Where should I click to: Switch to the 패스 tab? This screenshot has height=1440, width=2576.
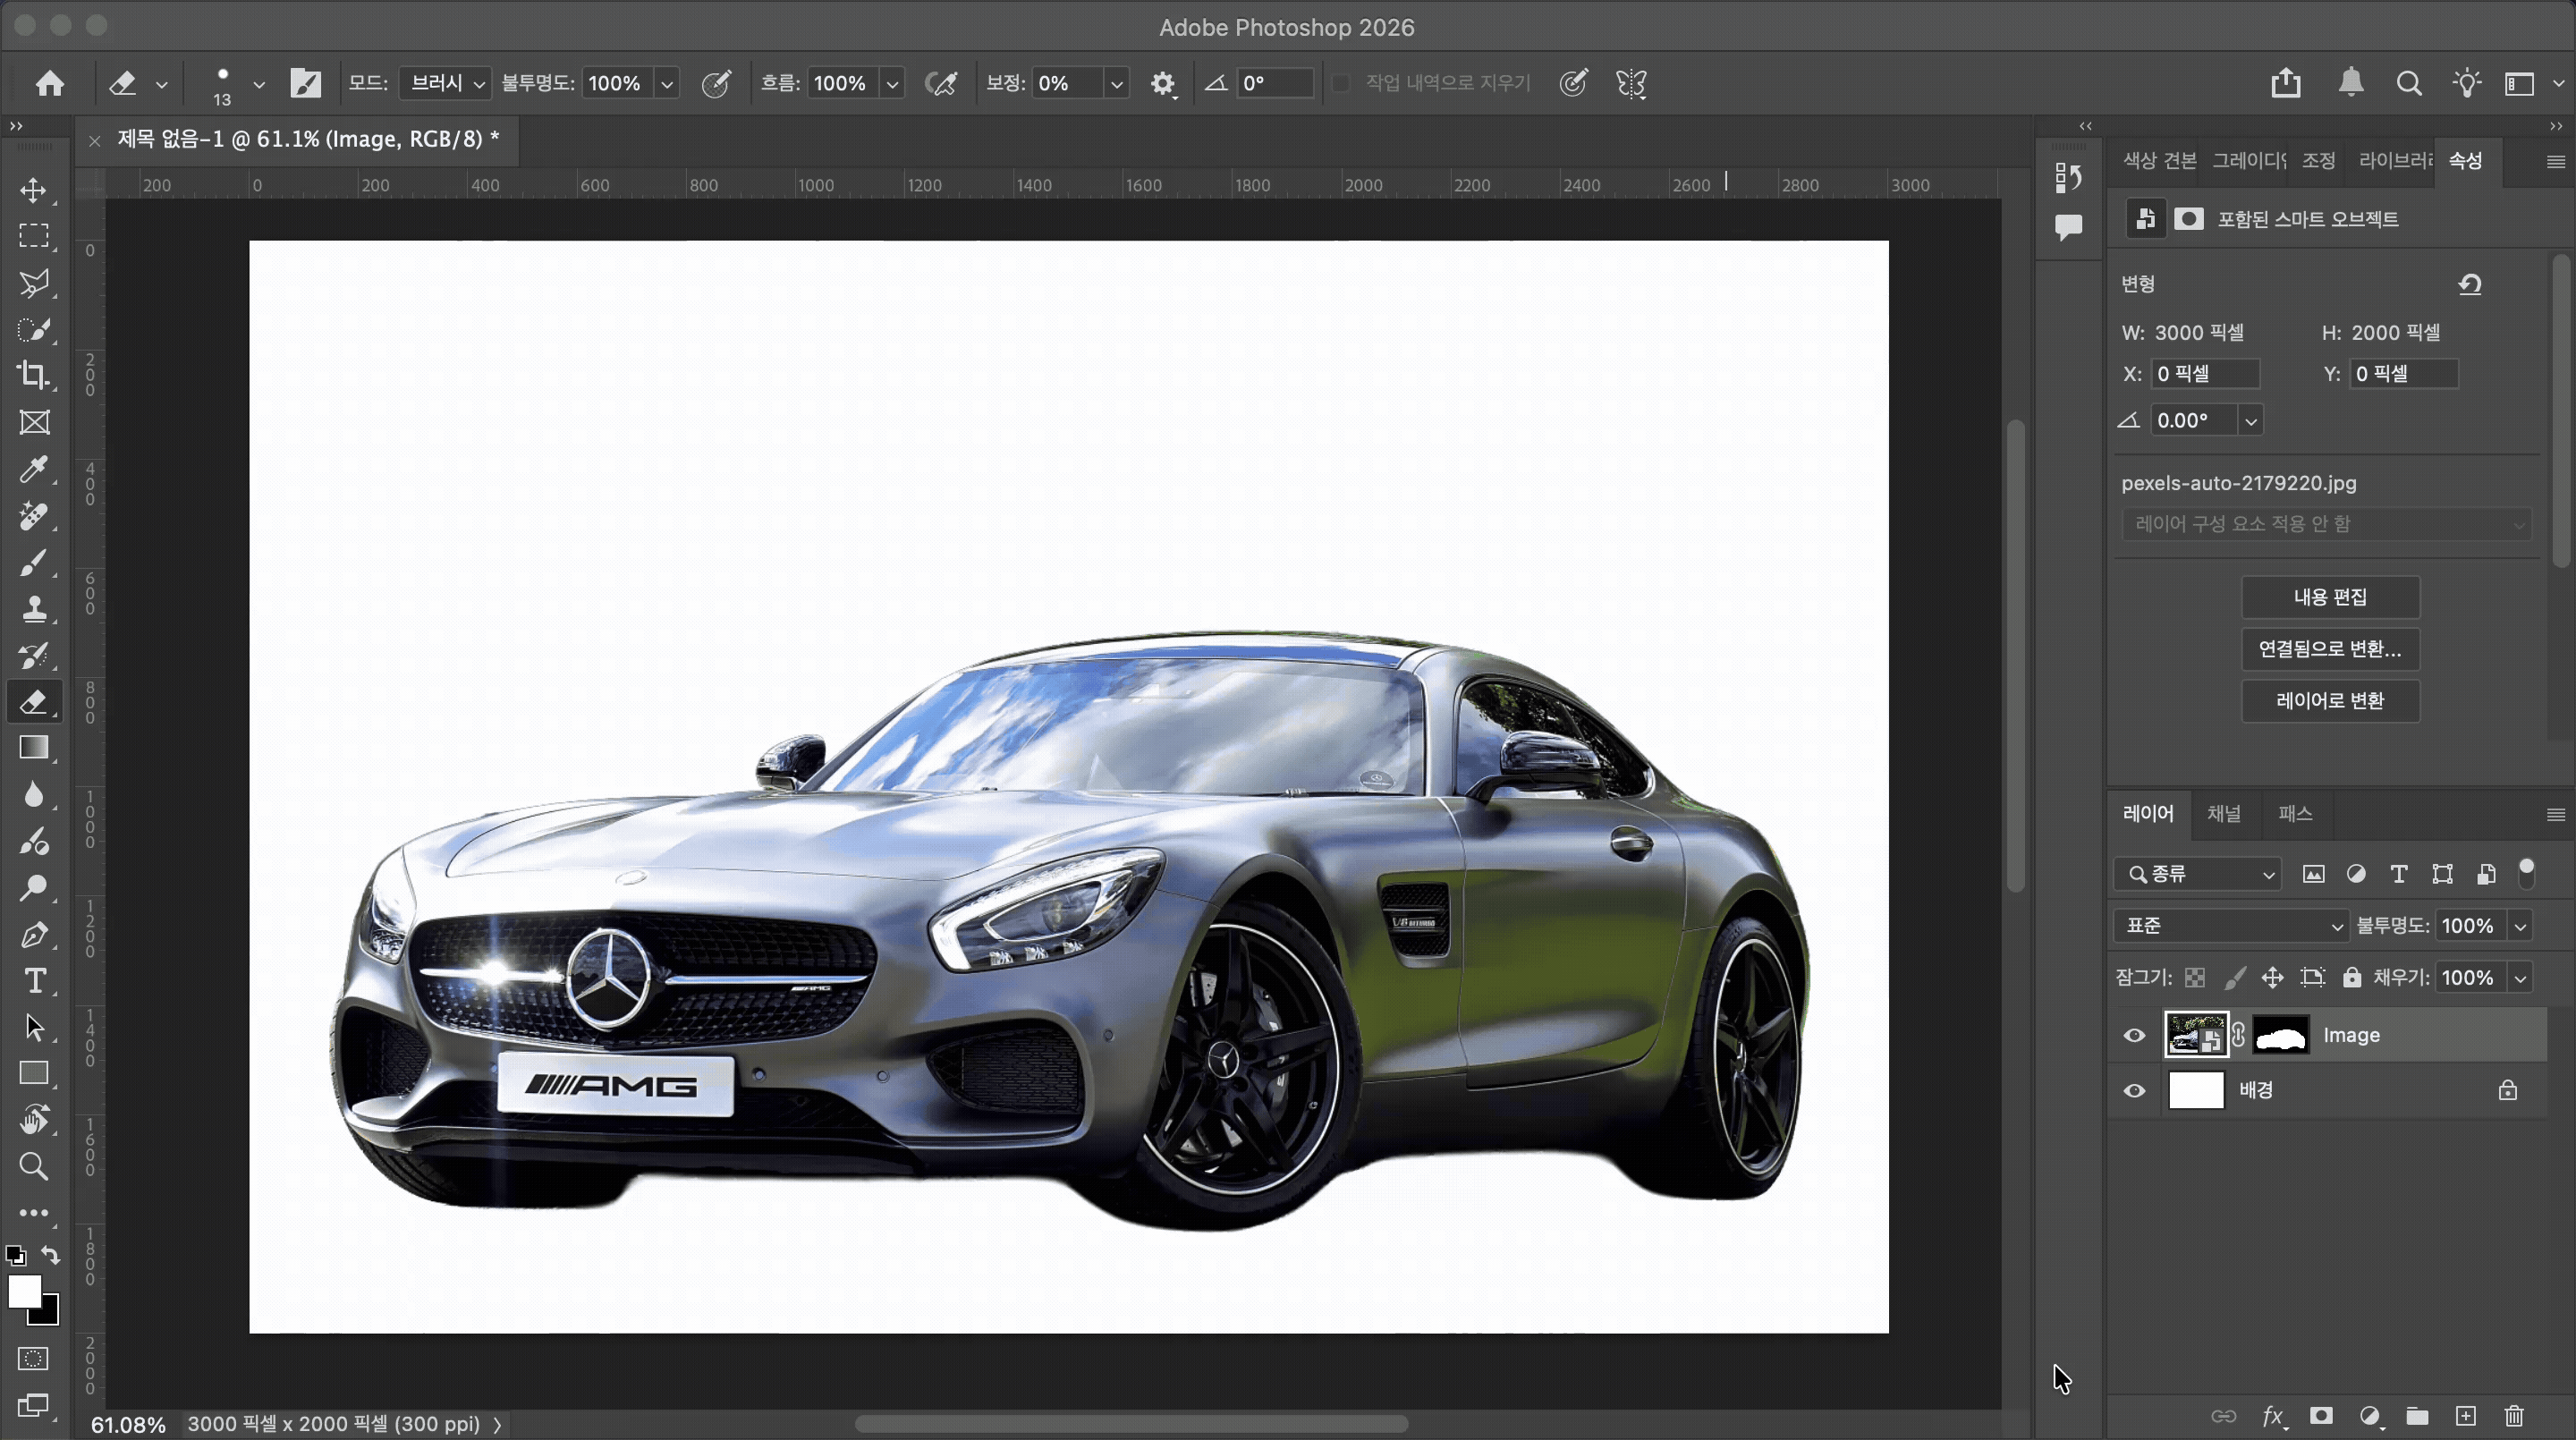(2295, 814)
